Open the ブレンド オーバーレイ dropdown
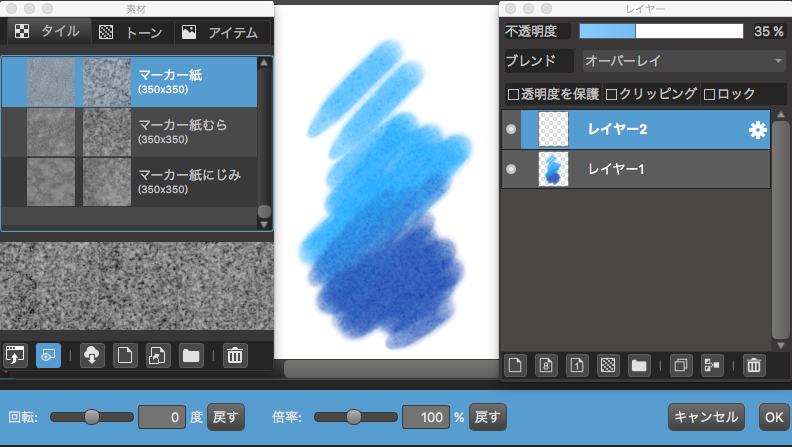 [x=684, y=61]
